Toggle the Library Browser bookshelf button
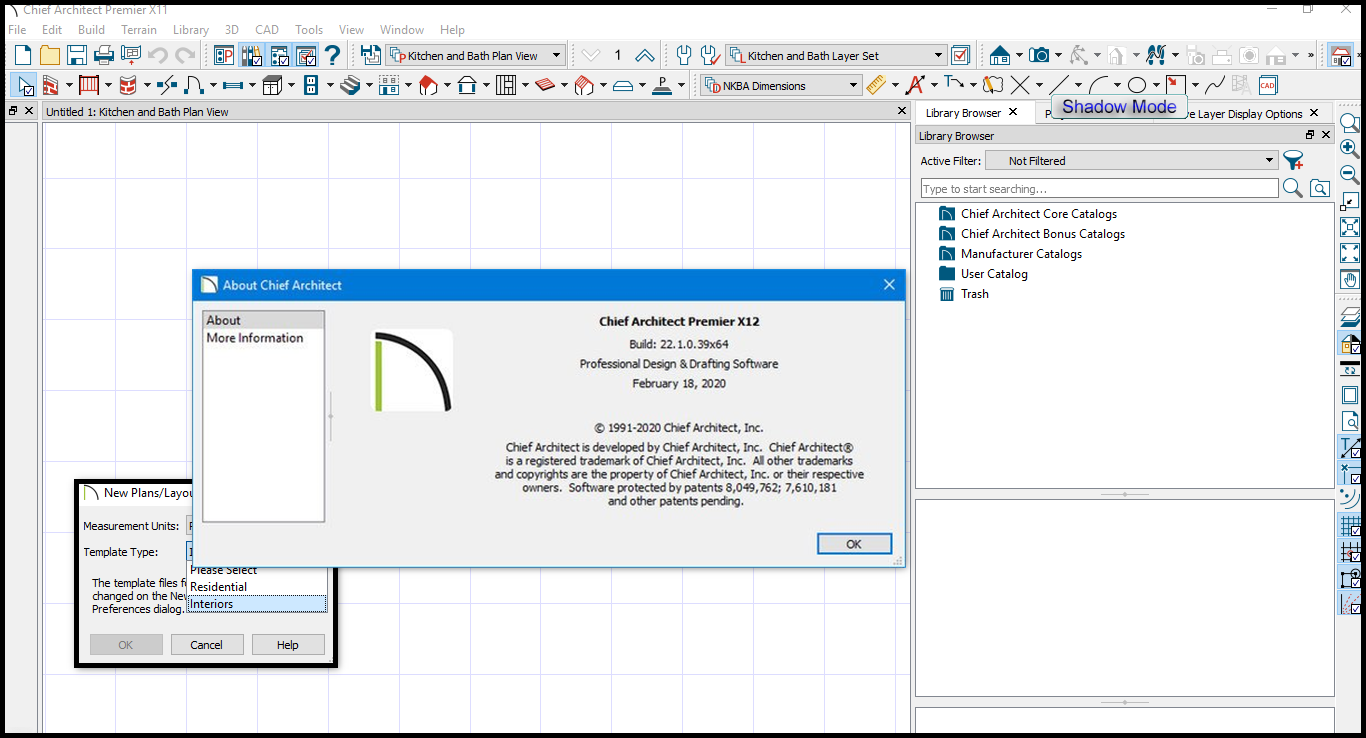 (251, 56)
